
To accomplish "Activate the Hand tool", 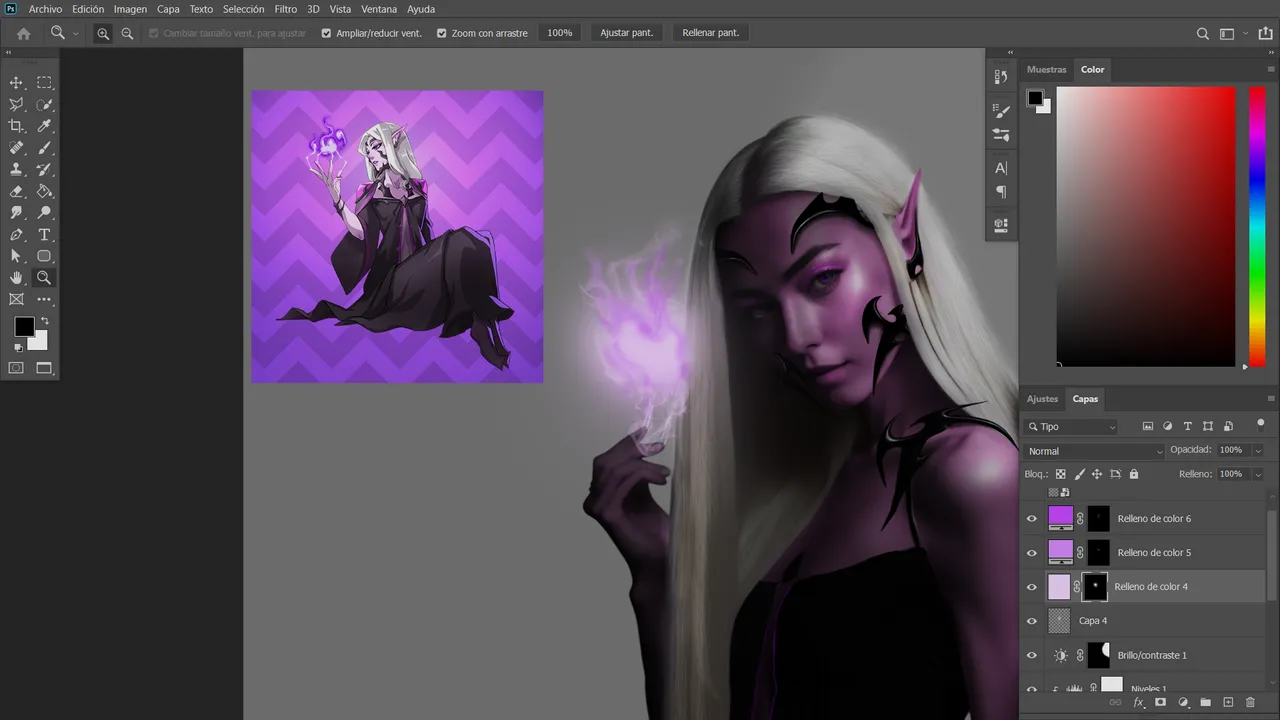I will tap(16, 278).
